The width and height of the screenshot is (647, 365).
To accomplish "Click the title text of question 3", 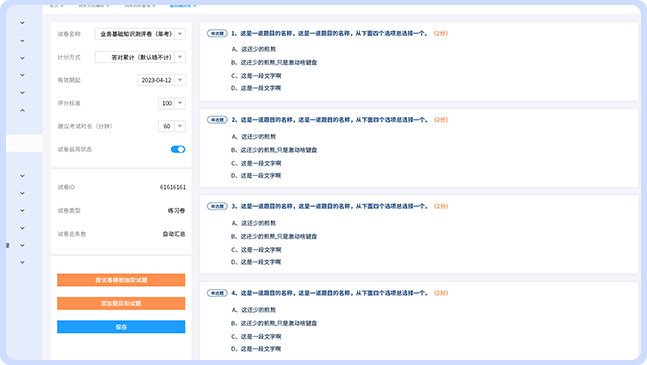I will 330,206.
